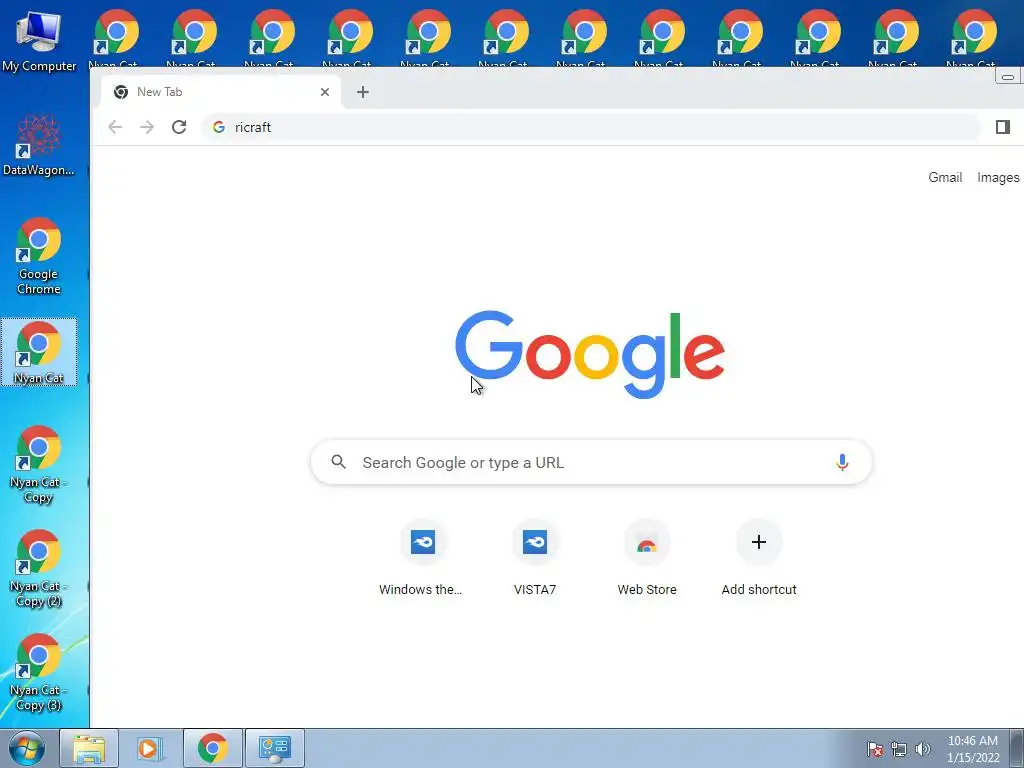
Task: Select the Nyan Cat desktop shortcut in the left column
Action: pyautogui.click(x=39, y=352)
